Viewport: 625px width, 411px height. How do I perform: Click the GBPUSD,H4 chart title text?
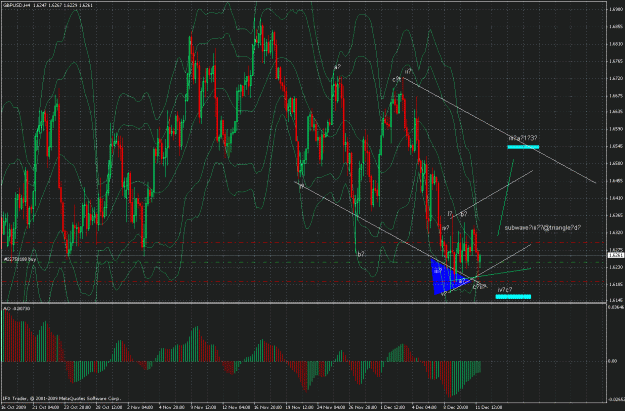click(x=47, y=5)
